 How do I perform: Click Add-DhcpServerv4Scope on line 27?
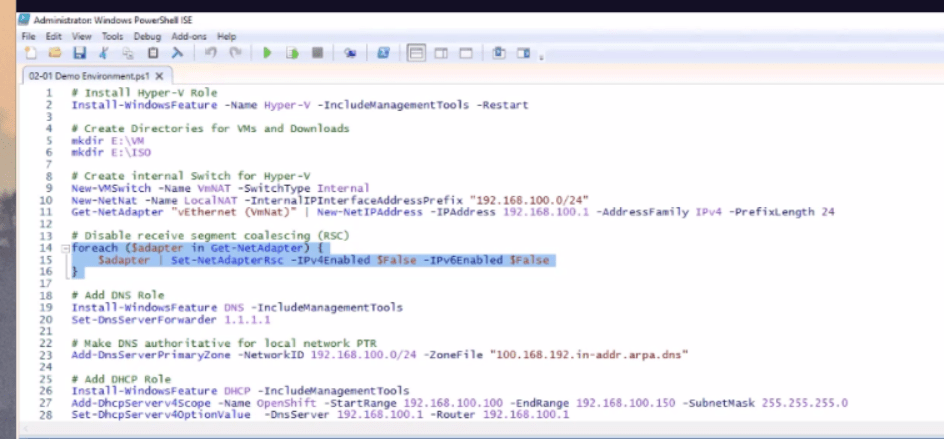click(x=141, y=403)
